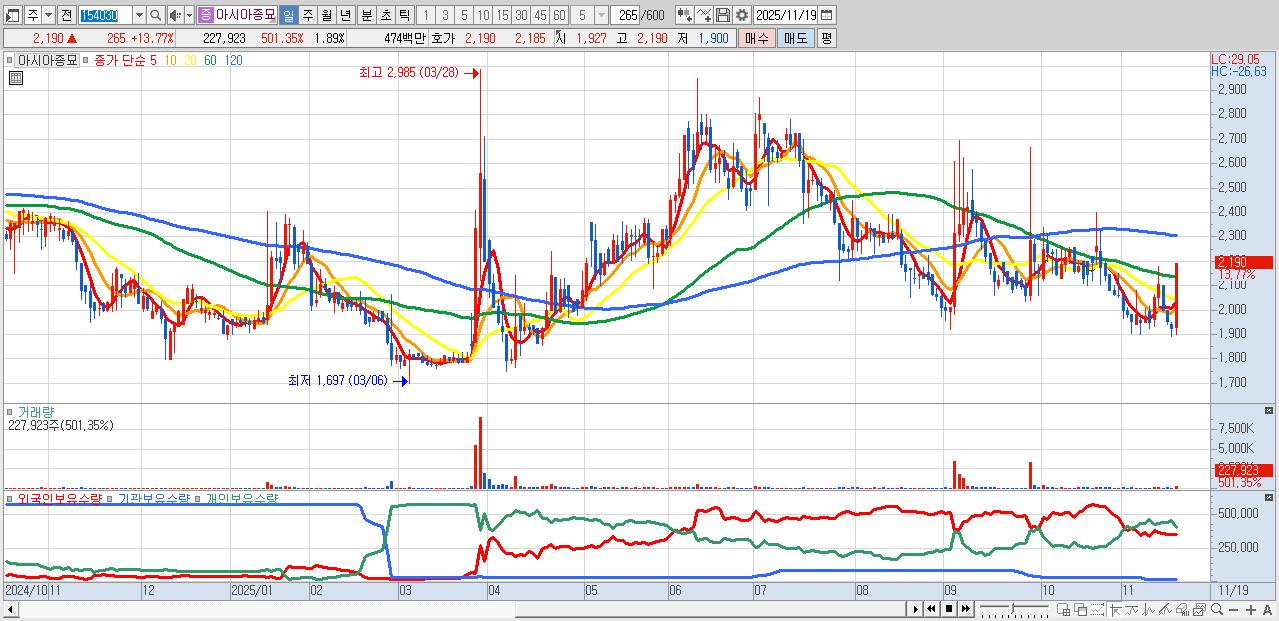Click the add candle indicator icon

coord(684,16)
